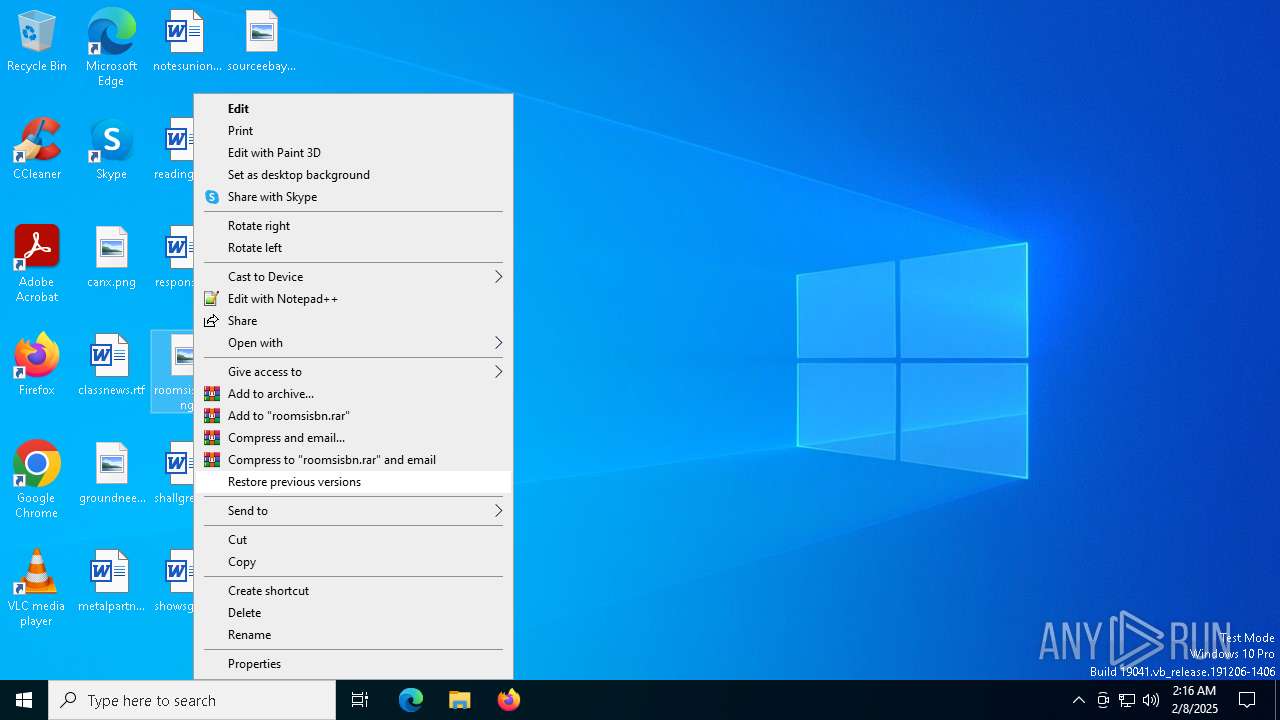
Task: Choose Restore previous versions
Action: click(x=353, y=482)
